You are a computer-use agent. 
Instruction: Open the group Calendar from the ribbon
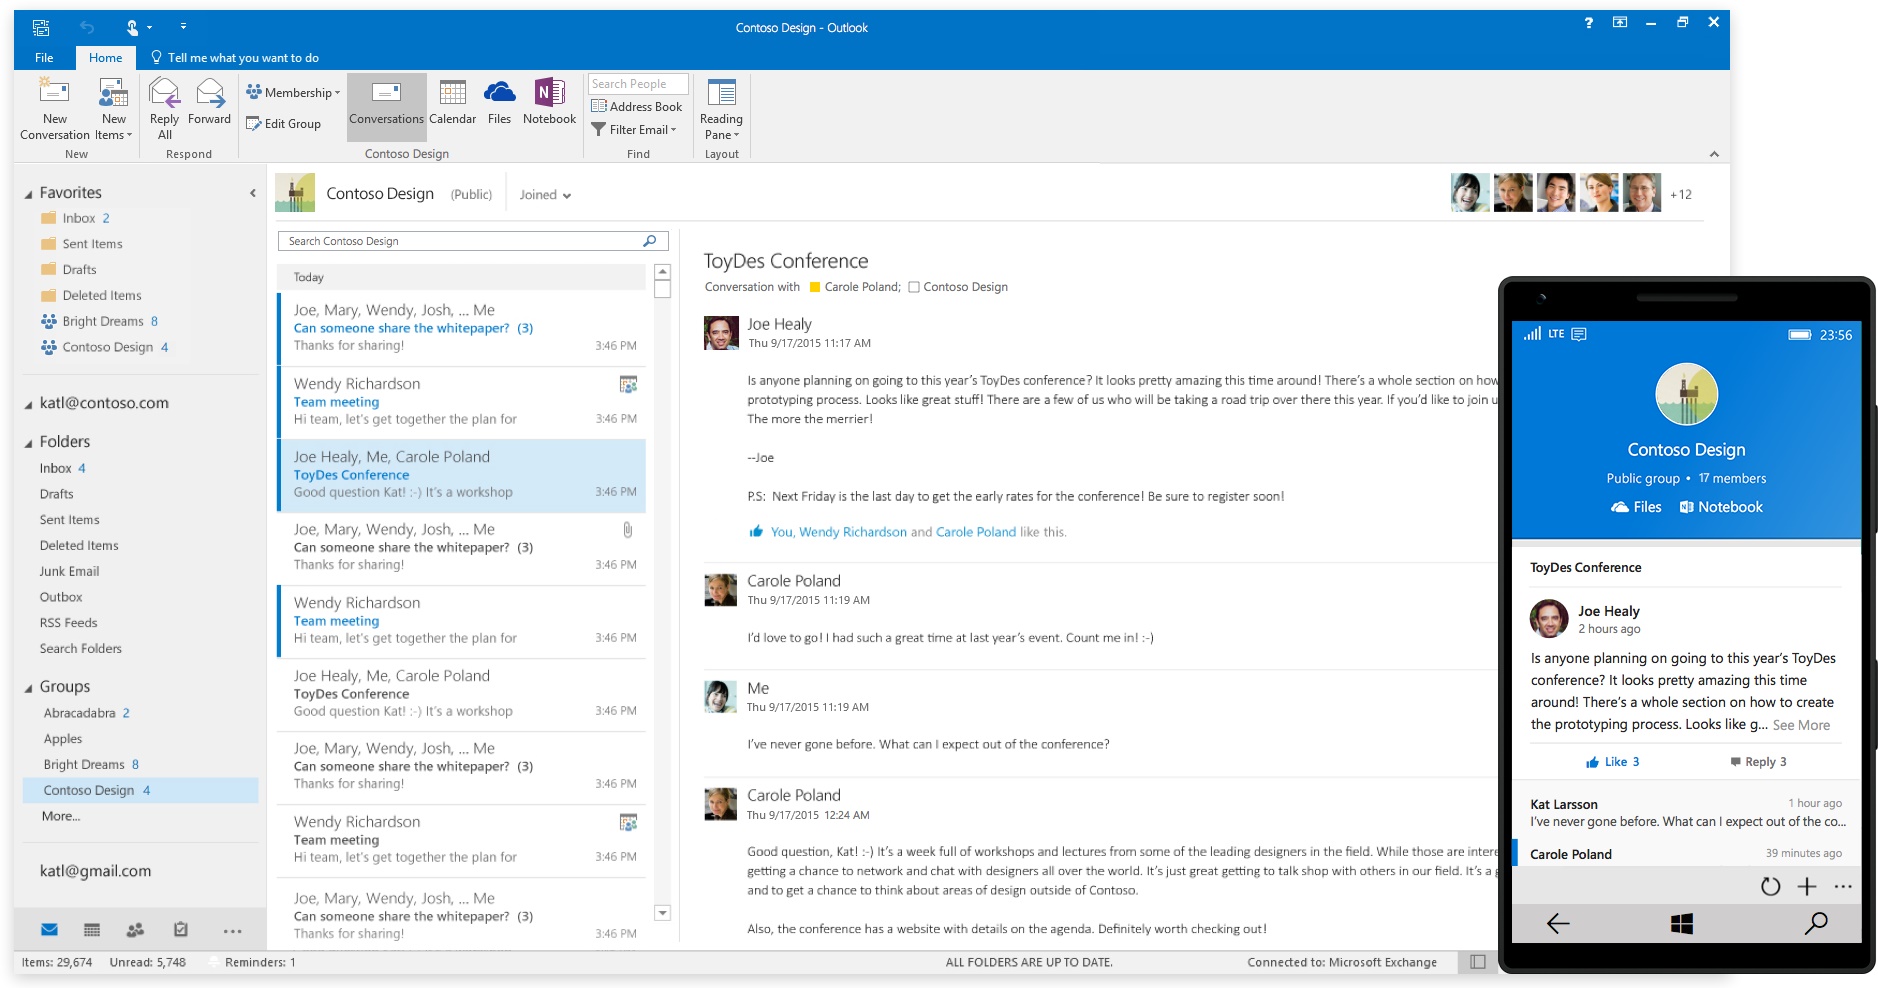pos(452,102)
